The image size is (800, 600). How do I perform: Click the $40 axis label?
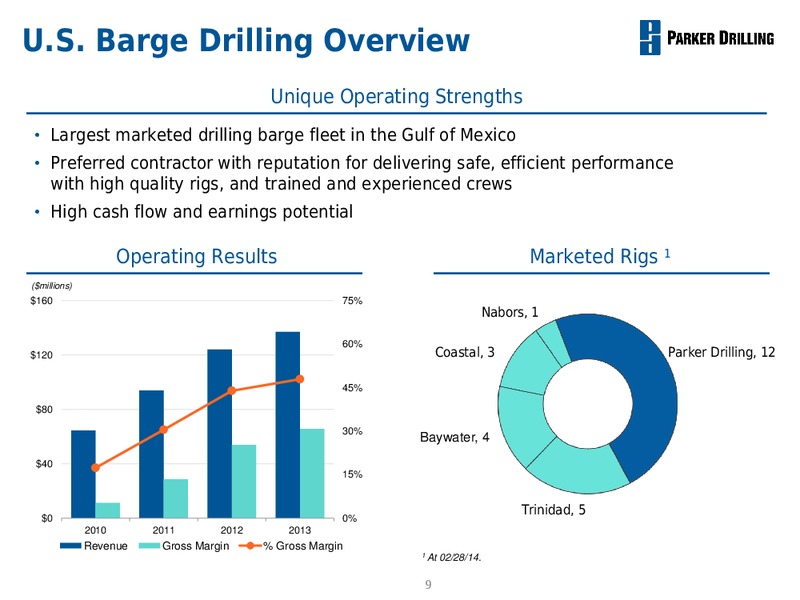pyautogui.click(x=44, y=464)
